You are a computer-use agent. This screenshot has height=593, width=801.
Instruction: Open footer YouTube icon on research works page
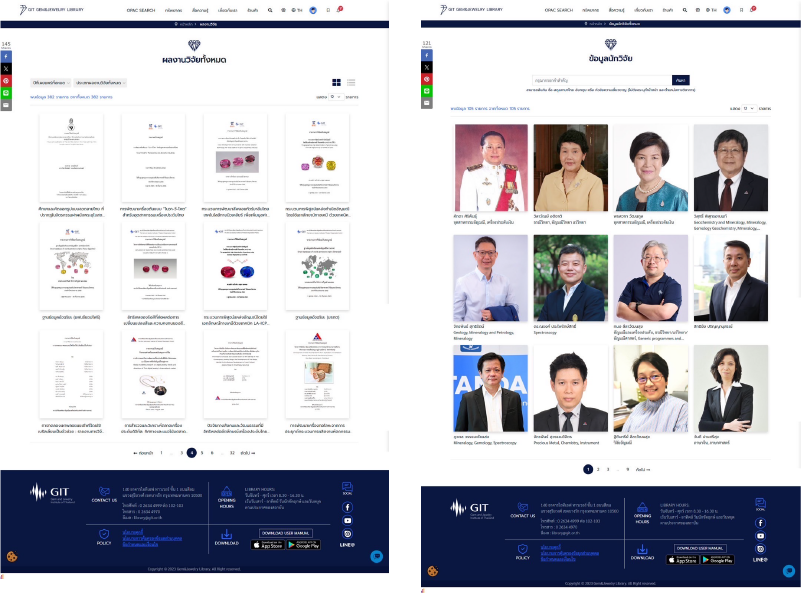point(347,521)
